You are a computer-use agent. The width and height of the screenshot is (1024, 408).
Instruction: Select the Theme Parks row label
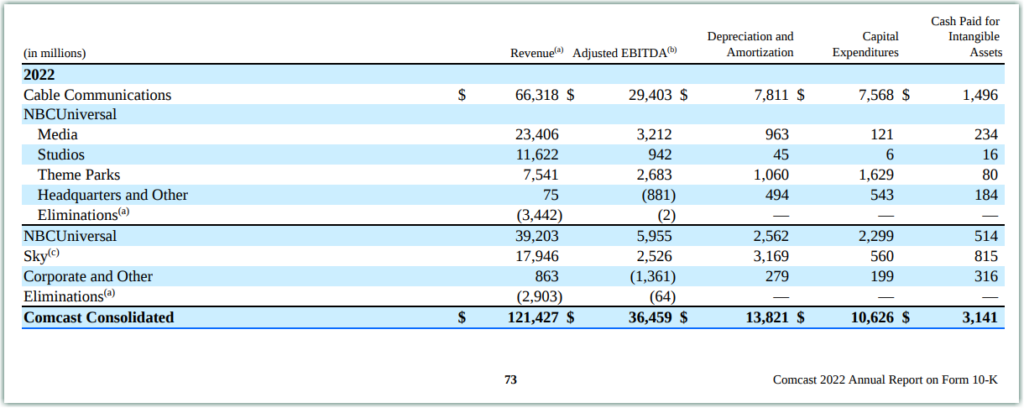point(80,175)
